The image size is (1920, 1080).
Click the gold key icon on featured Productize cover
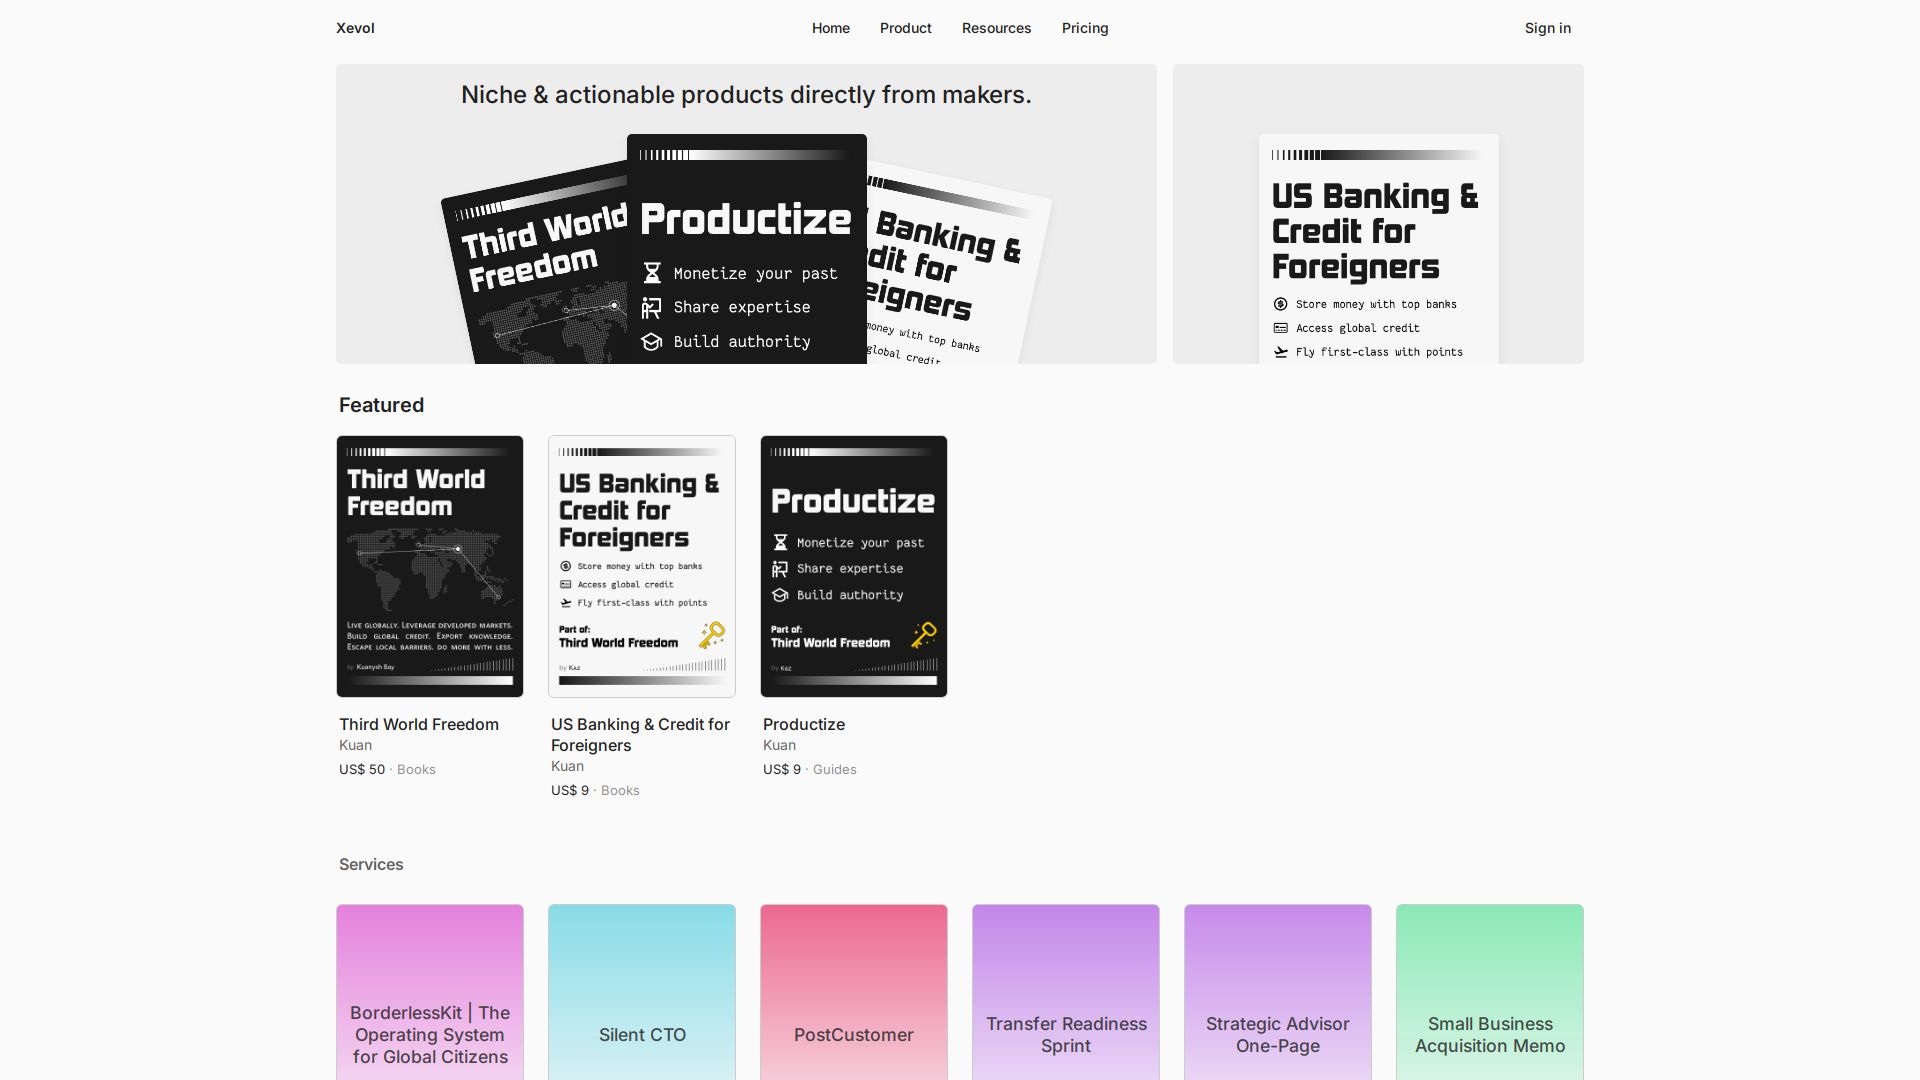(x=923, y=635)
